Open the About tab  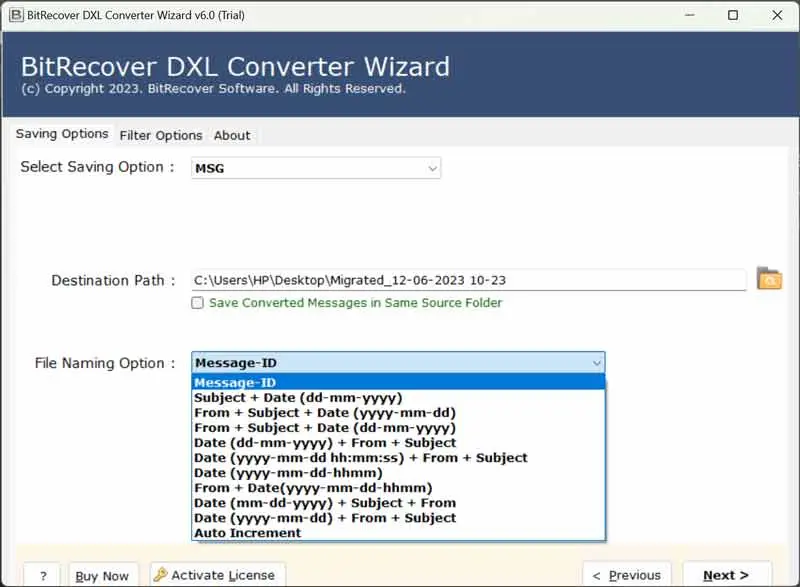pos(232,136)
